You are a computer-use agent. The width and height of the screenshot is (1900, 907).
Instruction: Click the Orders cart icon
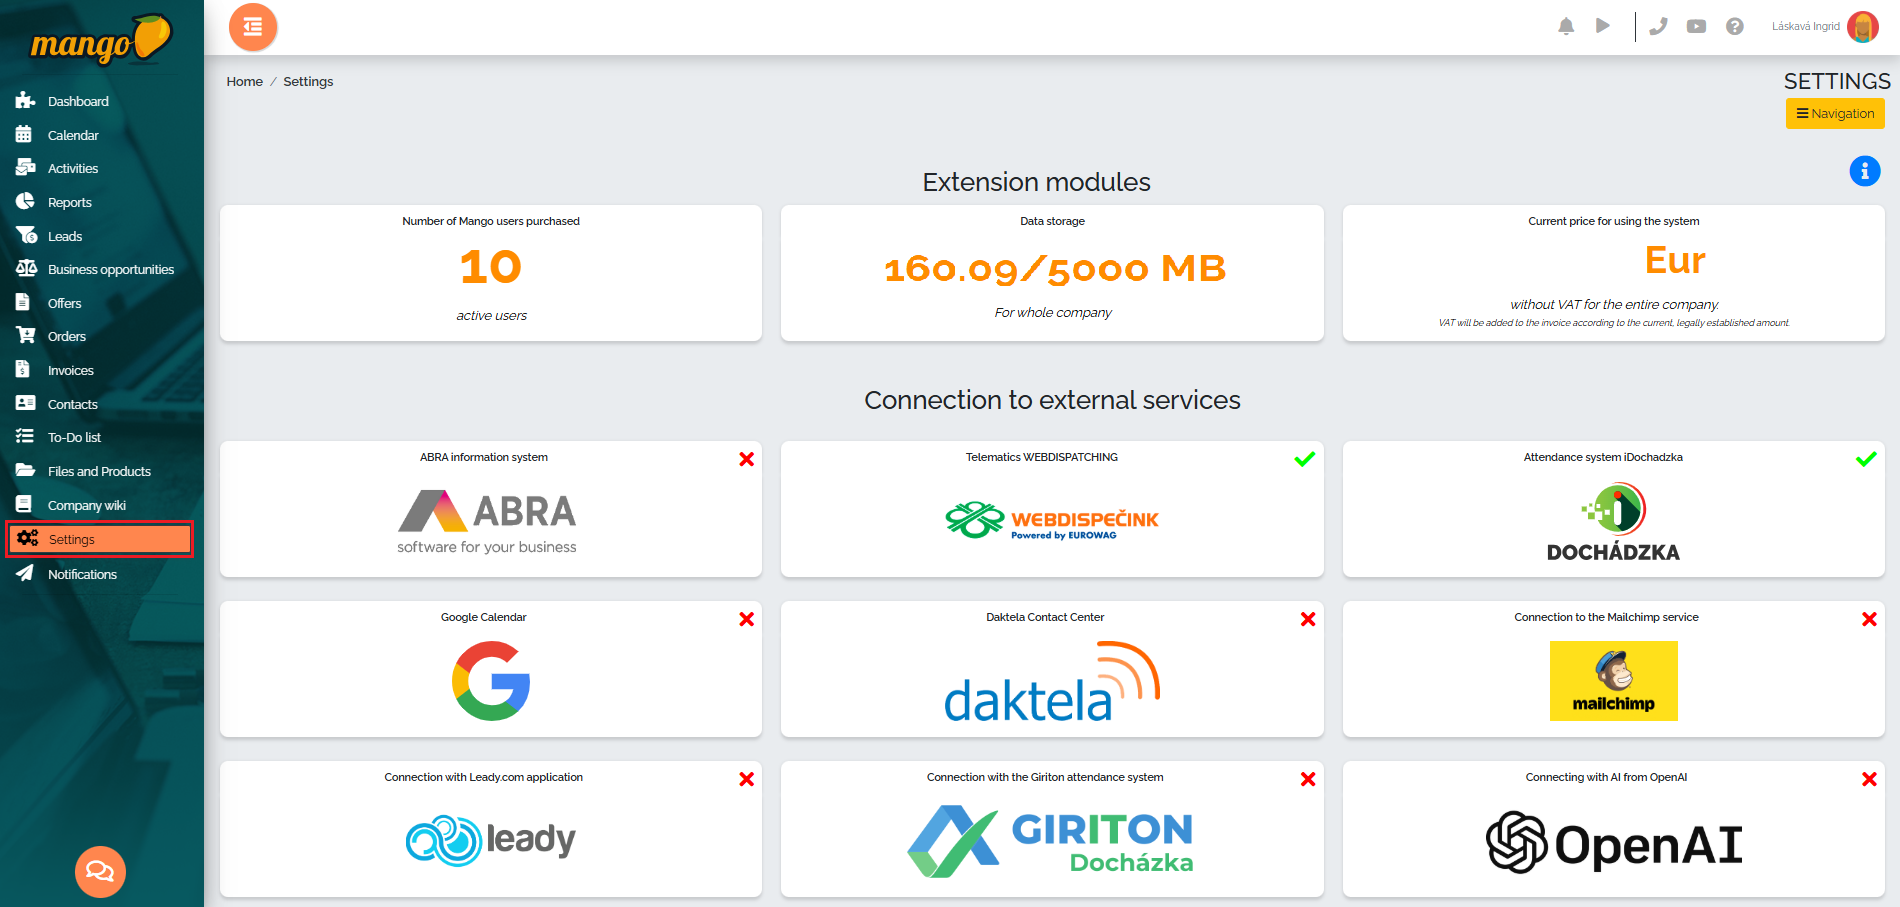25,335
